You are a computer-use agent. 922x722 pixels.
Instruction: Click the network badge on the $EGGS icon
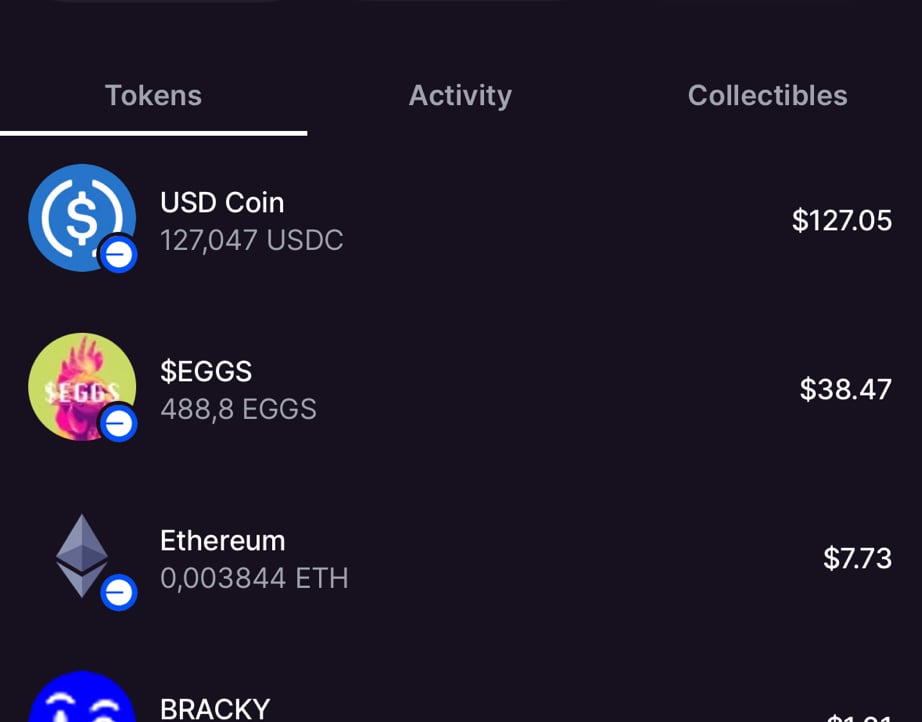(118, 424)
